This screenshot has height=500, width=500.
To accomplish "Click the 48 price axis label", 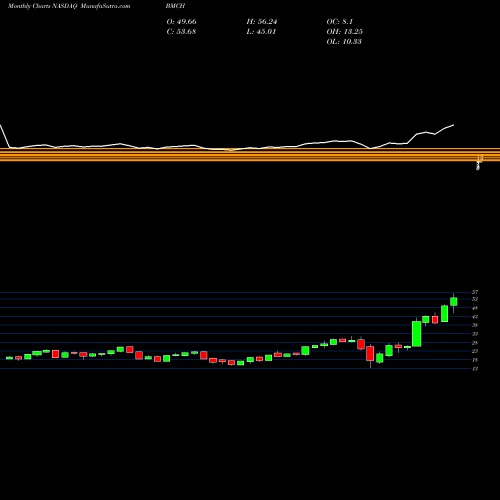I will coord(475,308).
